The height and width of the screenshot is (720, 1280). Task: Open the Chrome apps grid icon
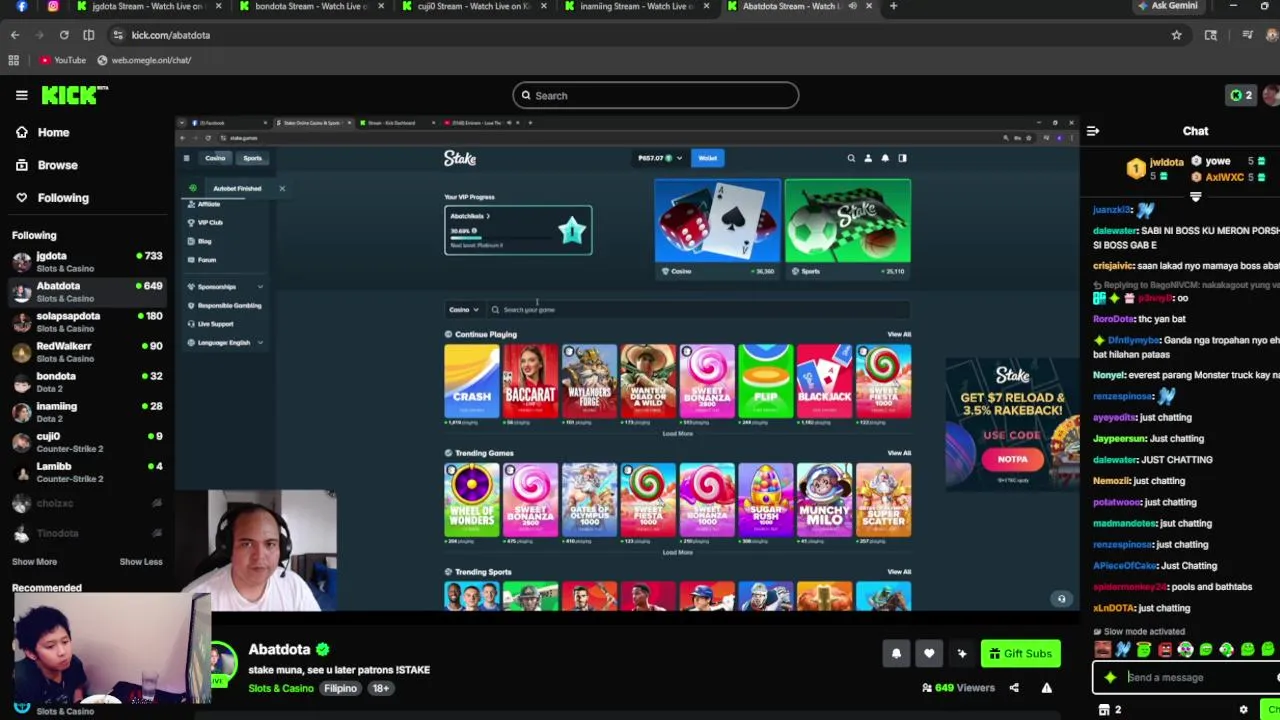14,60
